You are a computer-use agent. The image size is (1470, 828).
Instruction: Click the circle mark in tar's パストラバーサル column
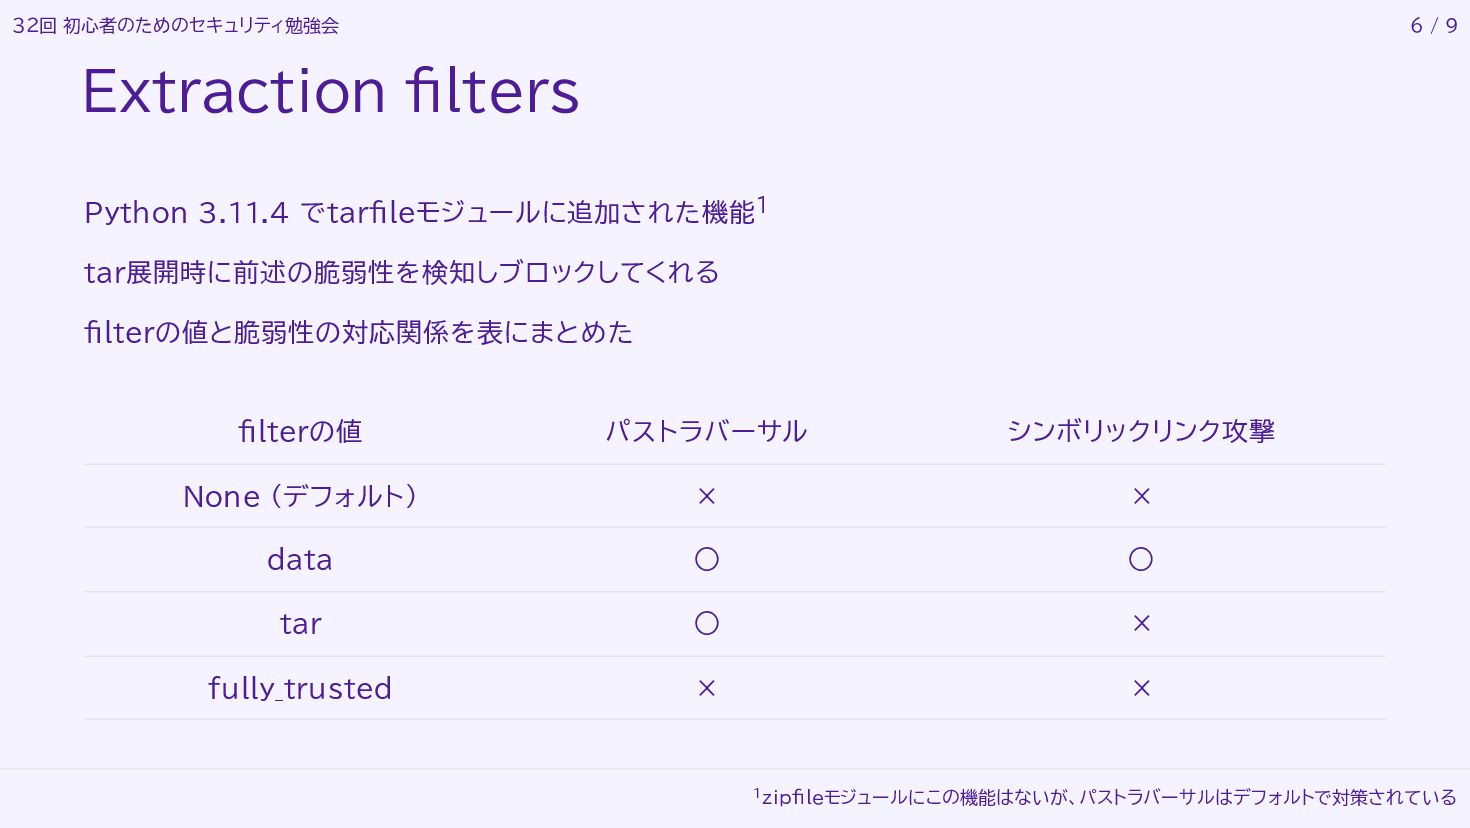coord(706,623)
